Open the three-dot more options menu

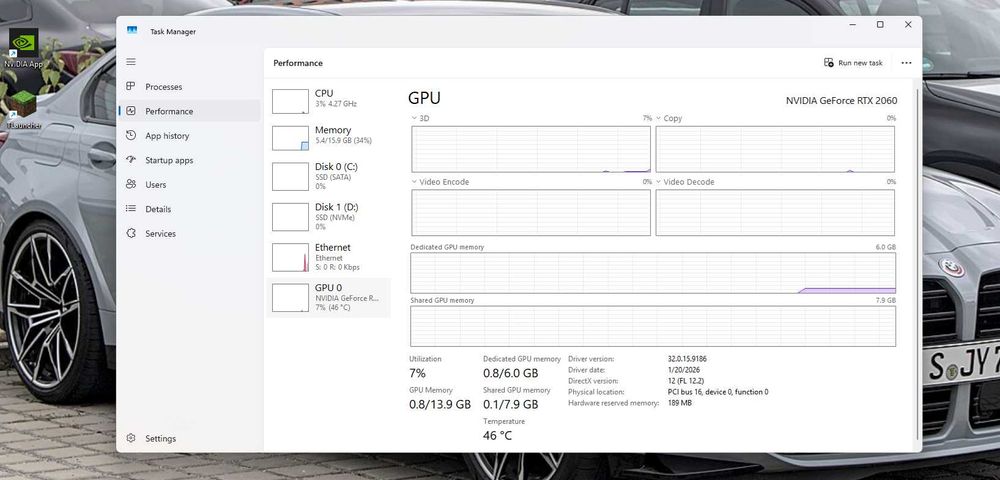pos(906,63)
